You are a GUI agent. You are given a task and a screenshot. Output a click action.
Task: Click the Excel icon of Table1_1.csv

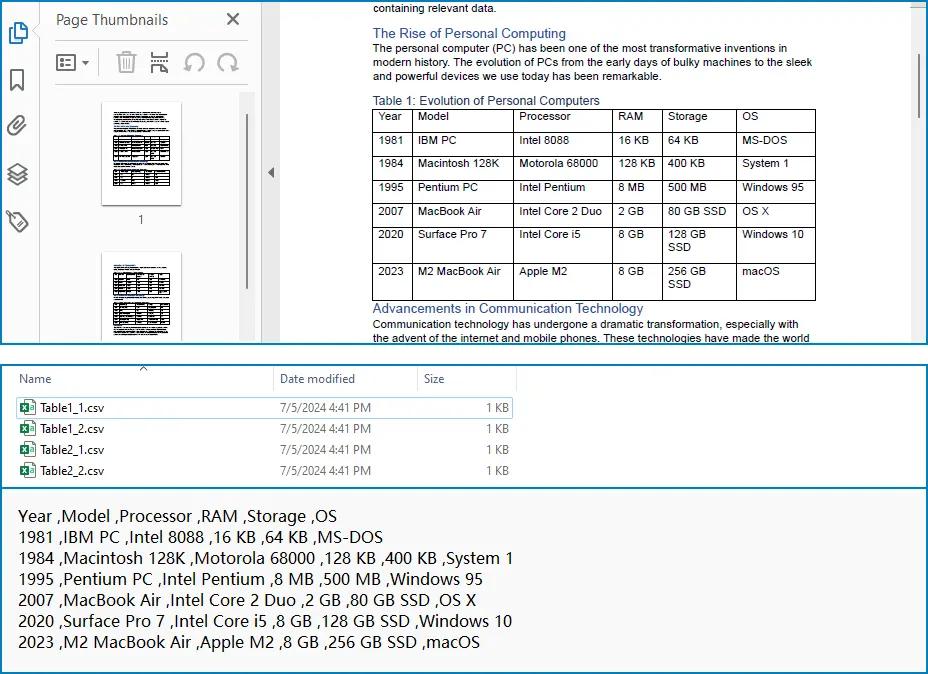tap(27, 407)
